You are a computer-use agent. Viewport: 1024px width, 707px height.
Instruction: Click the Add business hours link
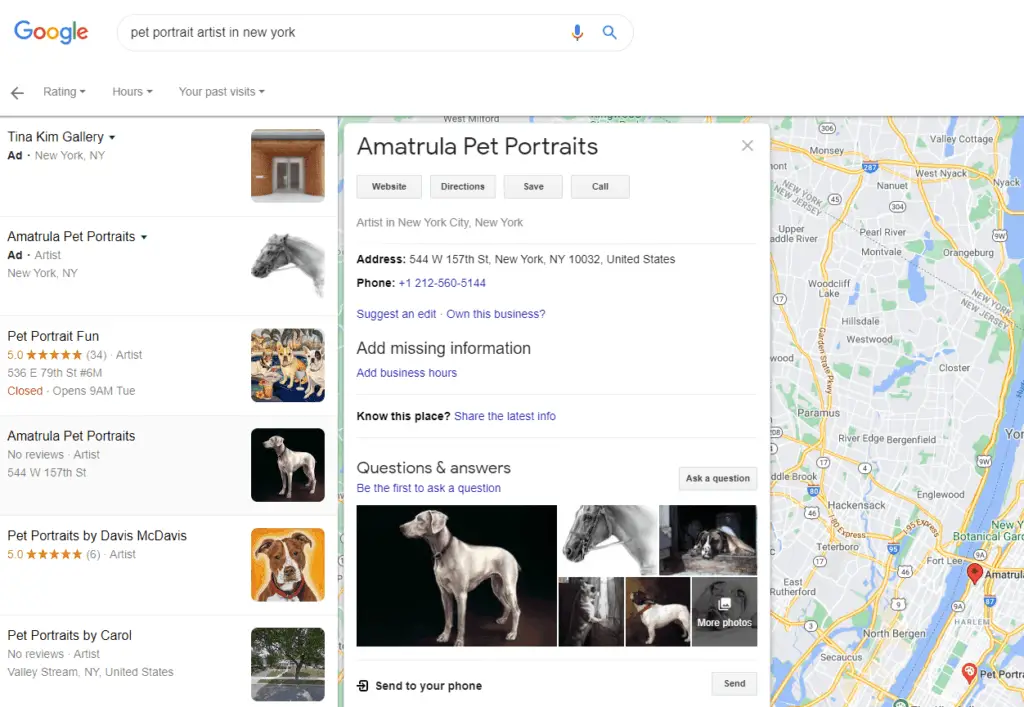tap(407, 373)
